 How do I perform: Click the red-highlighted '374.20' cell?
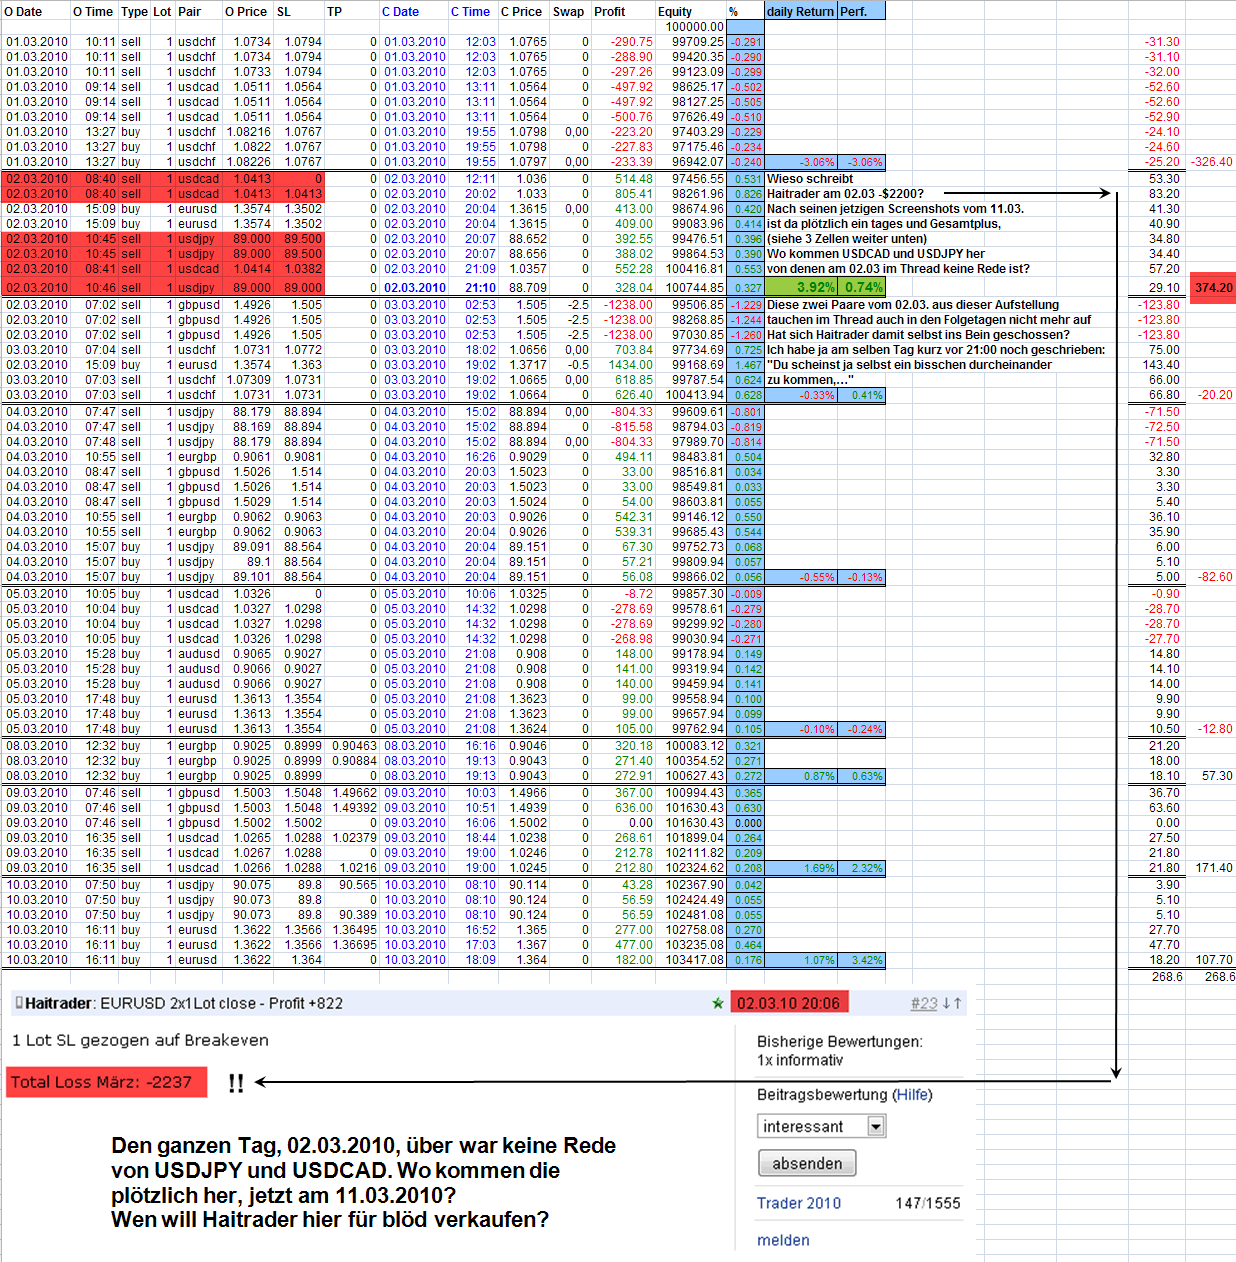1213,287
